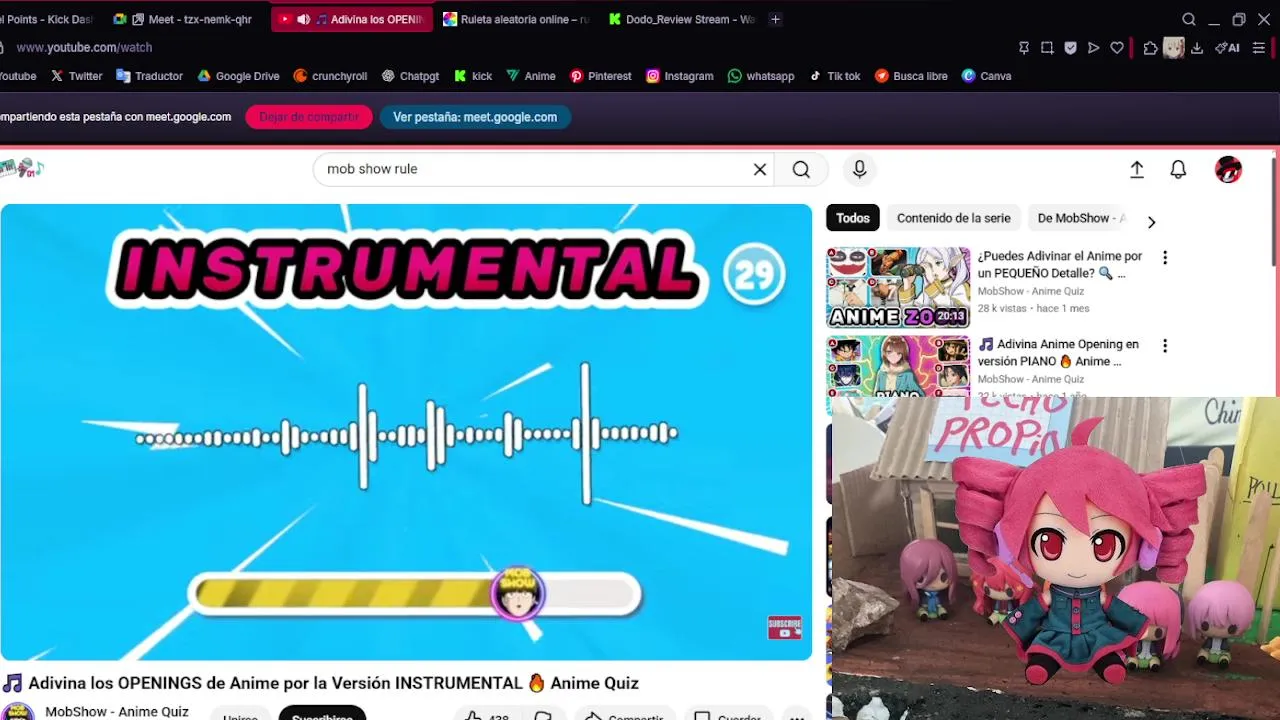Switch to the 'Dodo_Review Stream' tab
The height and width of the screenshot is (720, 1280).
(680, 19)
